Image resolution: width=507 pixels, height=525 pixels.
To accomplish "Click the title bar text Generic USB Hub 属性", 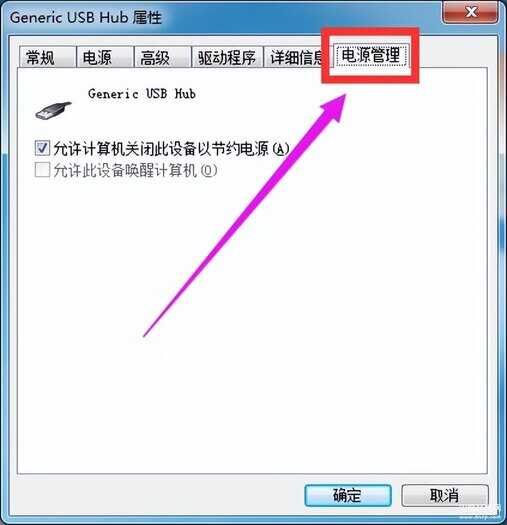I will [x=86, y=17].
